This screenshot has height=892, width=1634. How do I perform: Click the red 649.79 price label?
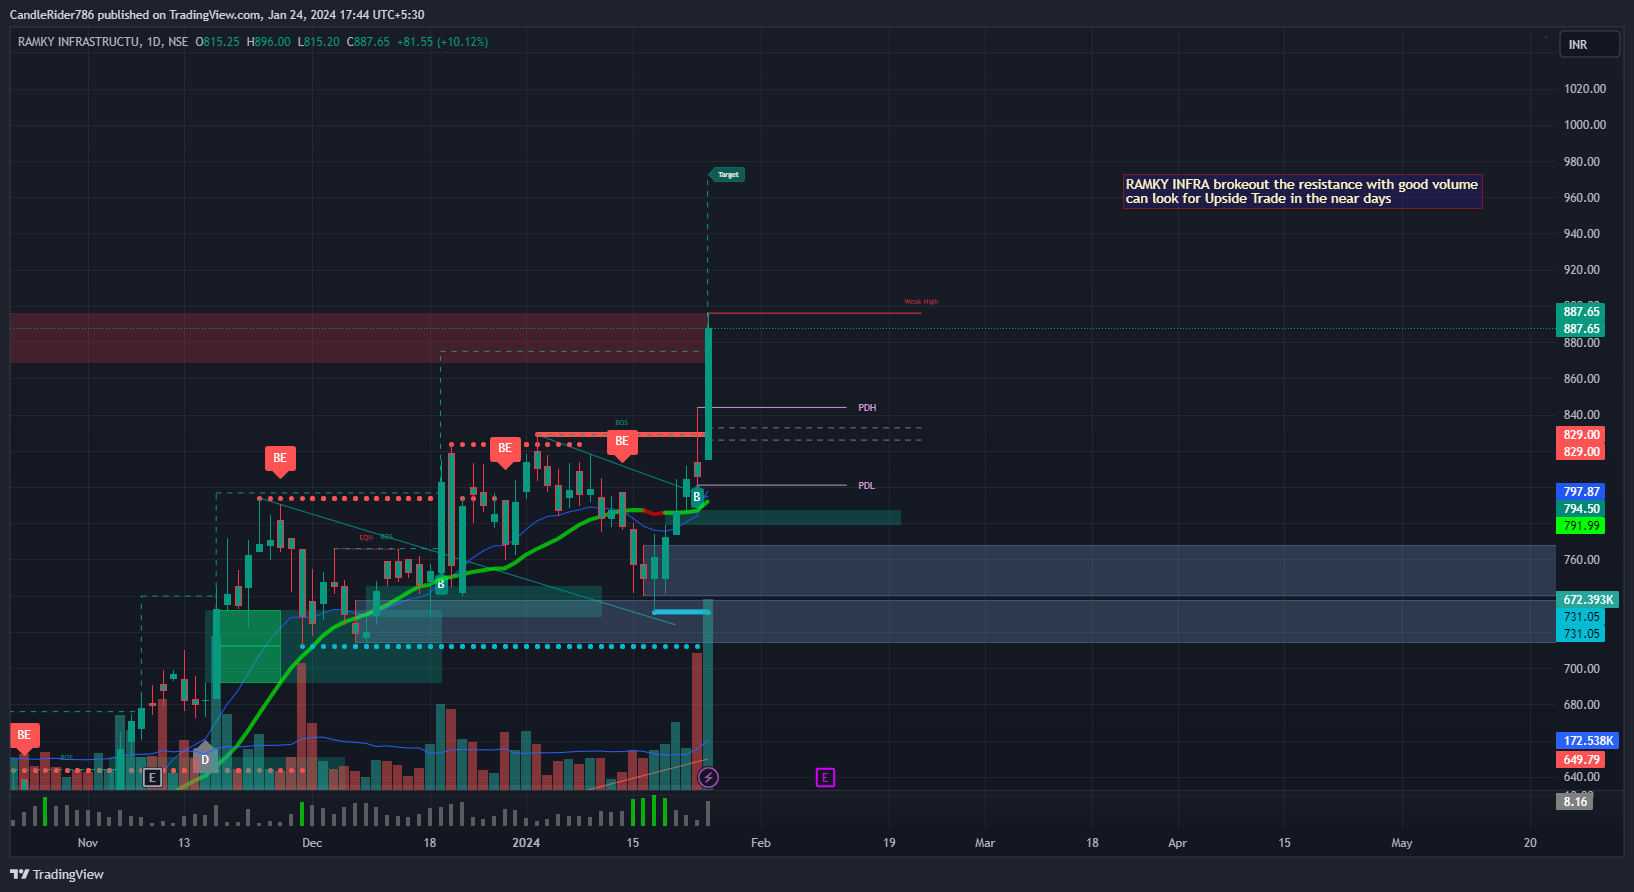pyautogui.click(x=1582, y=760)
